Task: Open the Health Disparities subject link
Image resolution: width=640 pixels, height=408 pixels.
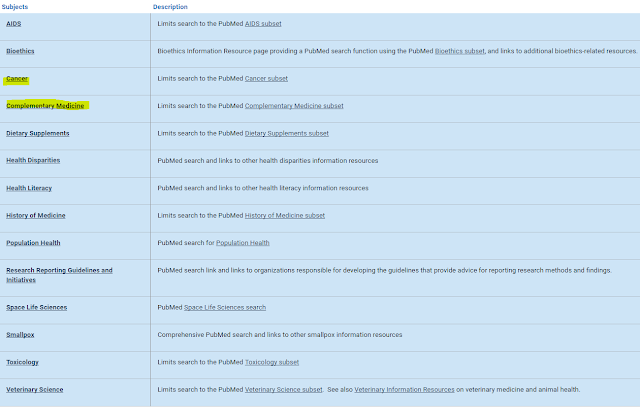Action: [x=33, y=160]
